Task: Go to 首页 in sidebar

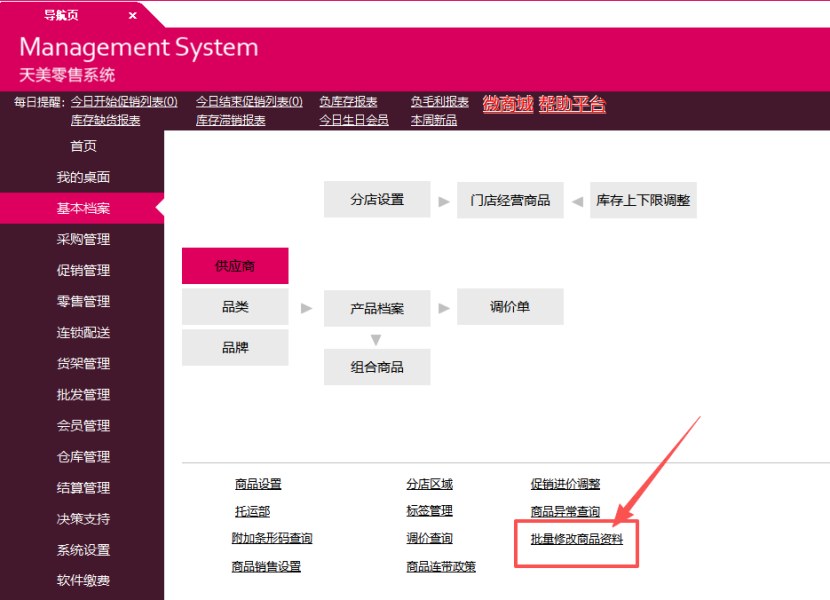Action: pyautogui.click(x=83, y=146)
